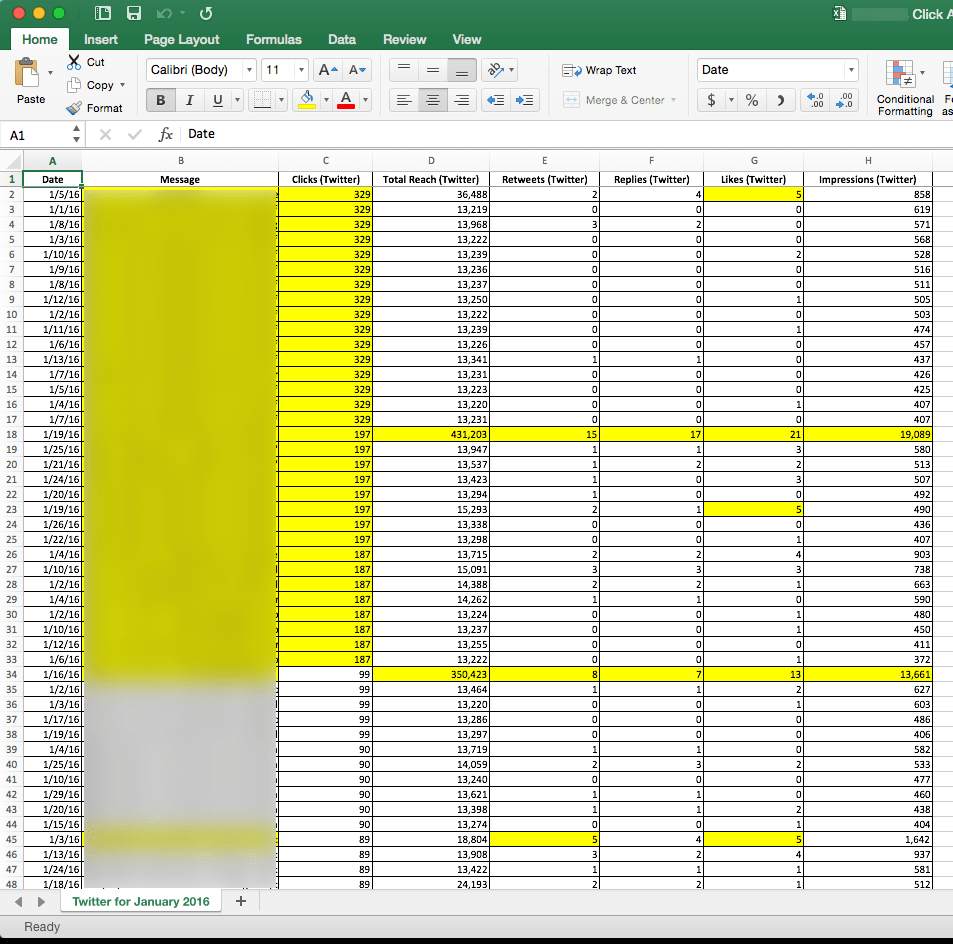Image resolution: width=953 pixels, height=944 pixels.
Task: Toggle Align Left
Action: (x=404, y=100)
